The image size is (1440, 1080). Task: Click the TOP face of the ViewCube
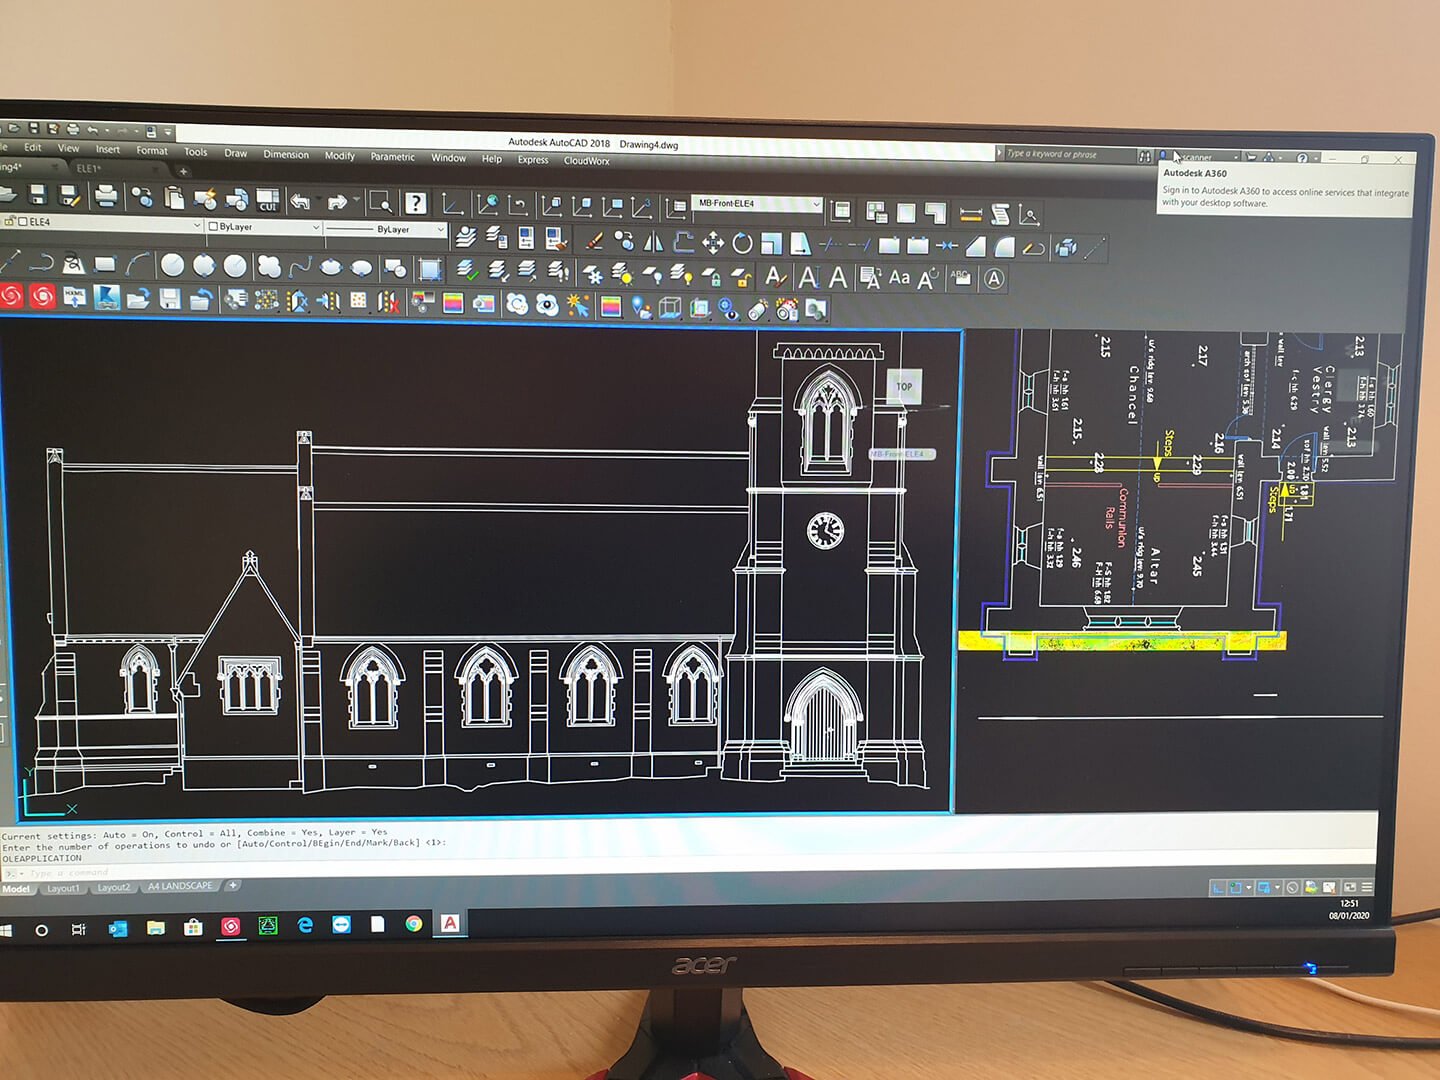click(x=904, y=387)
